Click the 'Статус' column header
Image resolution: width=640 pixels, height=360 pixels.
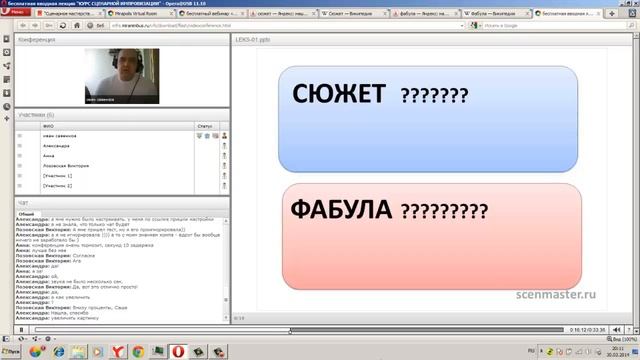pyautogui.click(x=207, y=126)
